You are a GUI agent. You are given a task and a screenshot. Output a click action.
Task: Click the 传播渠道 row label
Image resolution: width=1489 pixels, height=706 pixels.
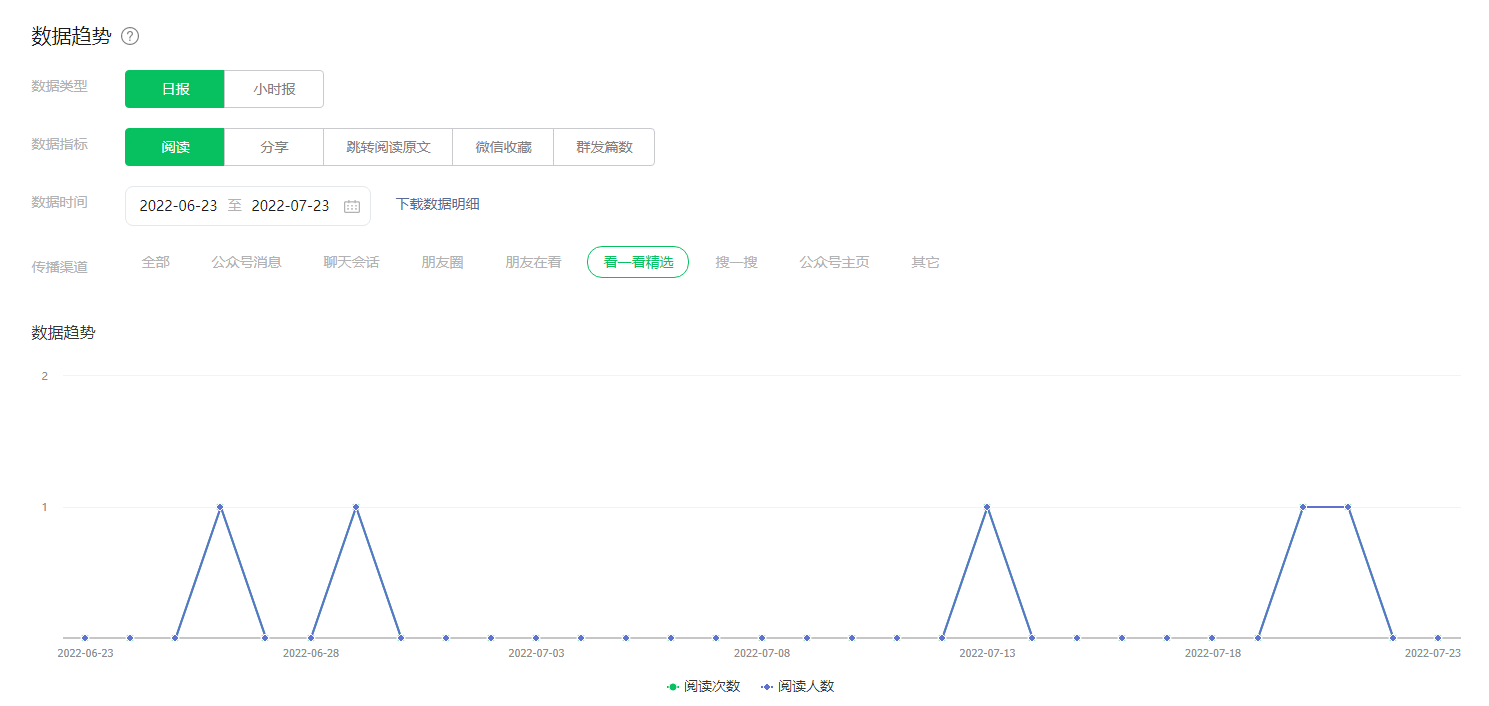coord(60,267)
